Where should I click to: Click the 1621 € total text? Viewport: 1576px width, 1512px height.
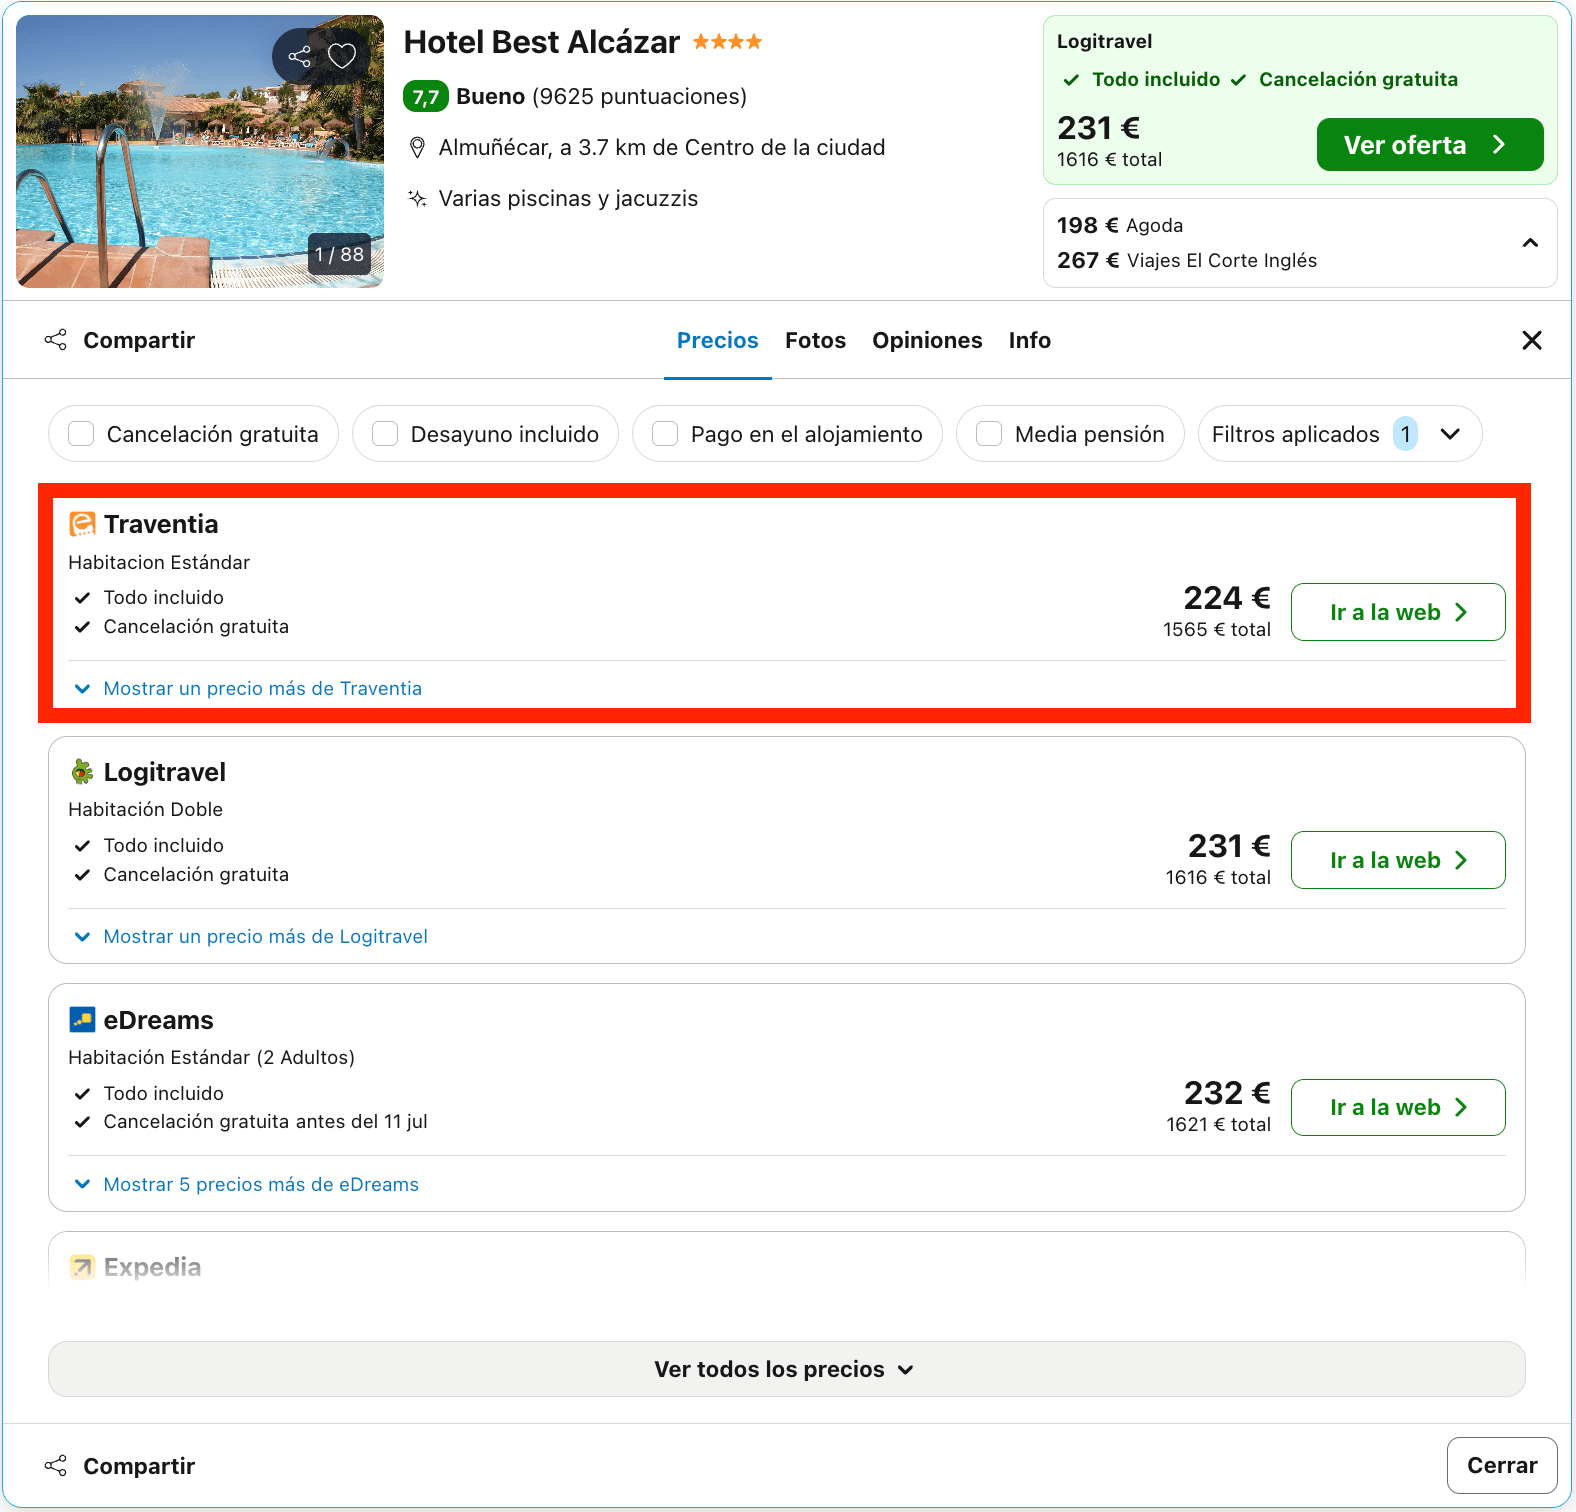1218,1124
